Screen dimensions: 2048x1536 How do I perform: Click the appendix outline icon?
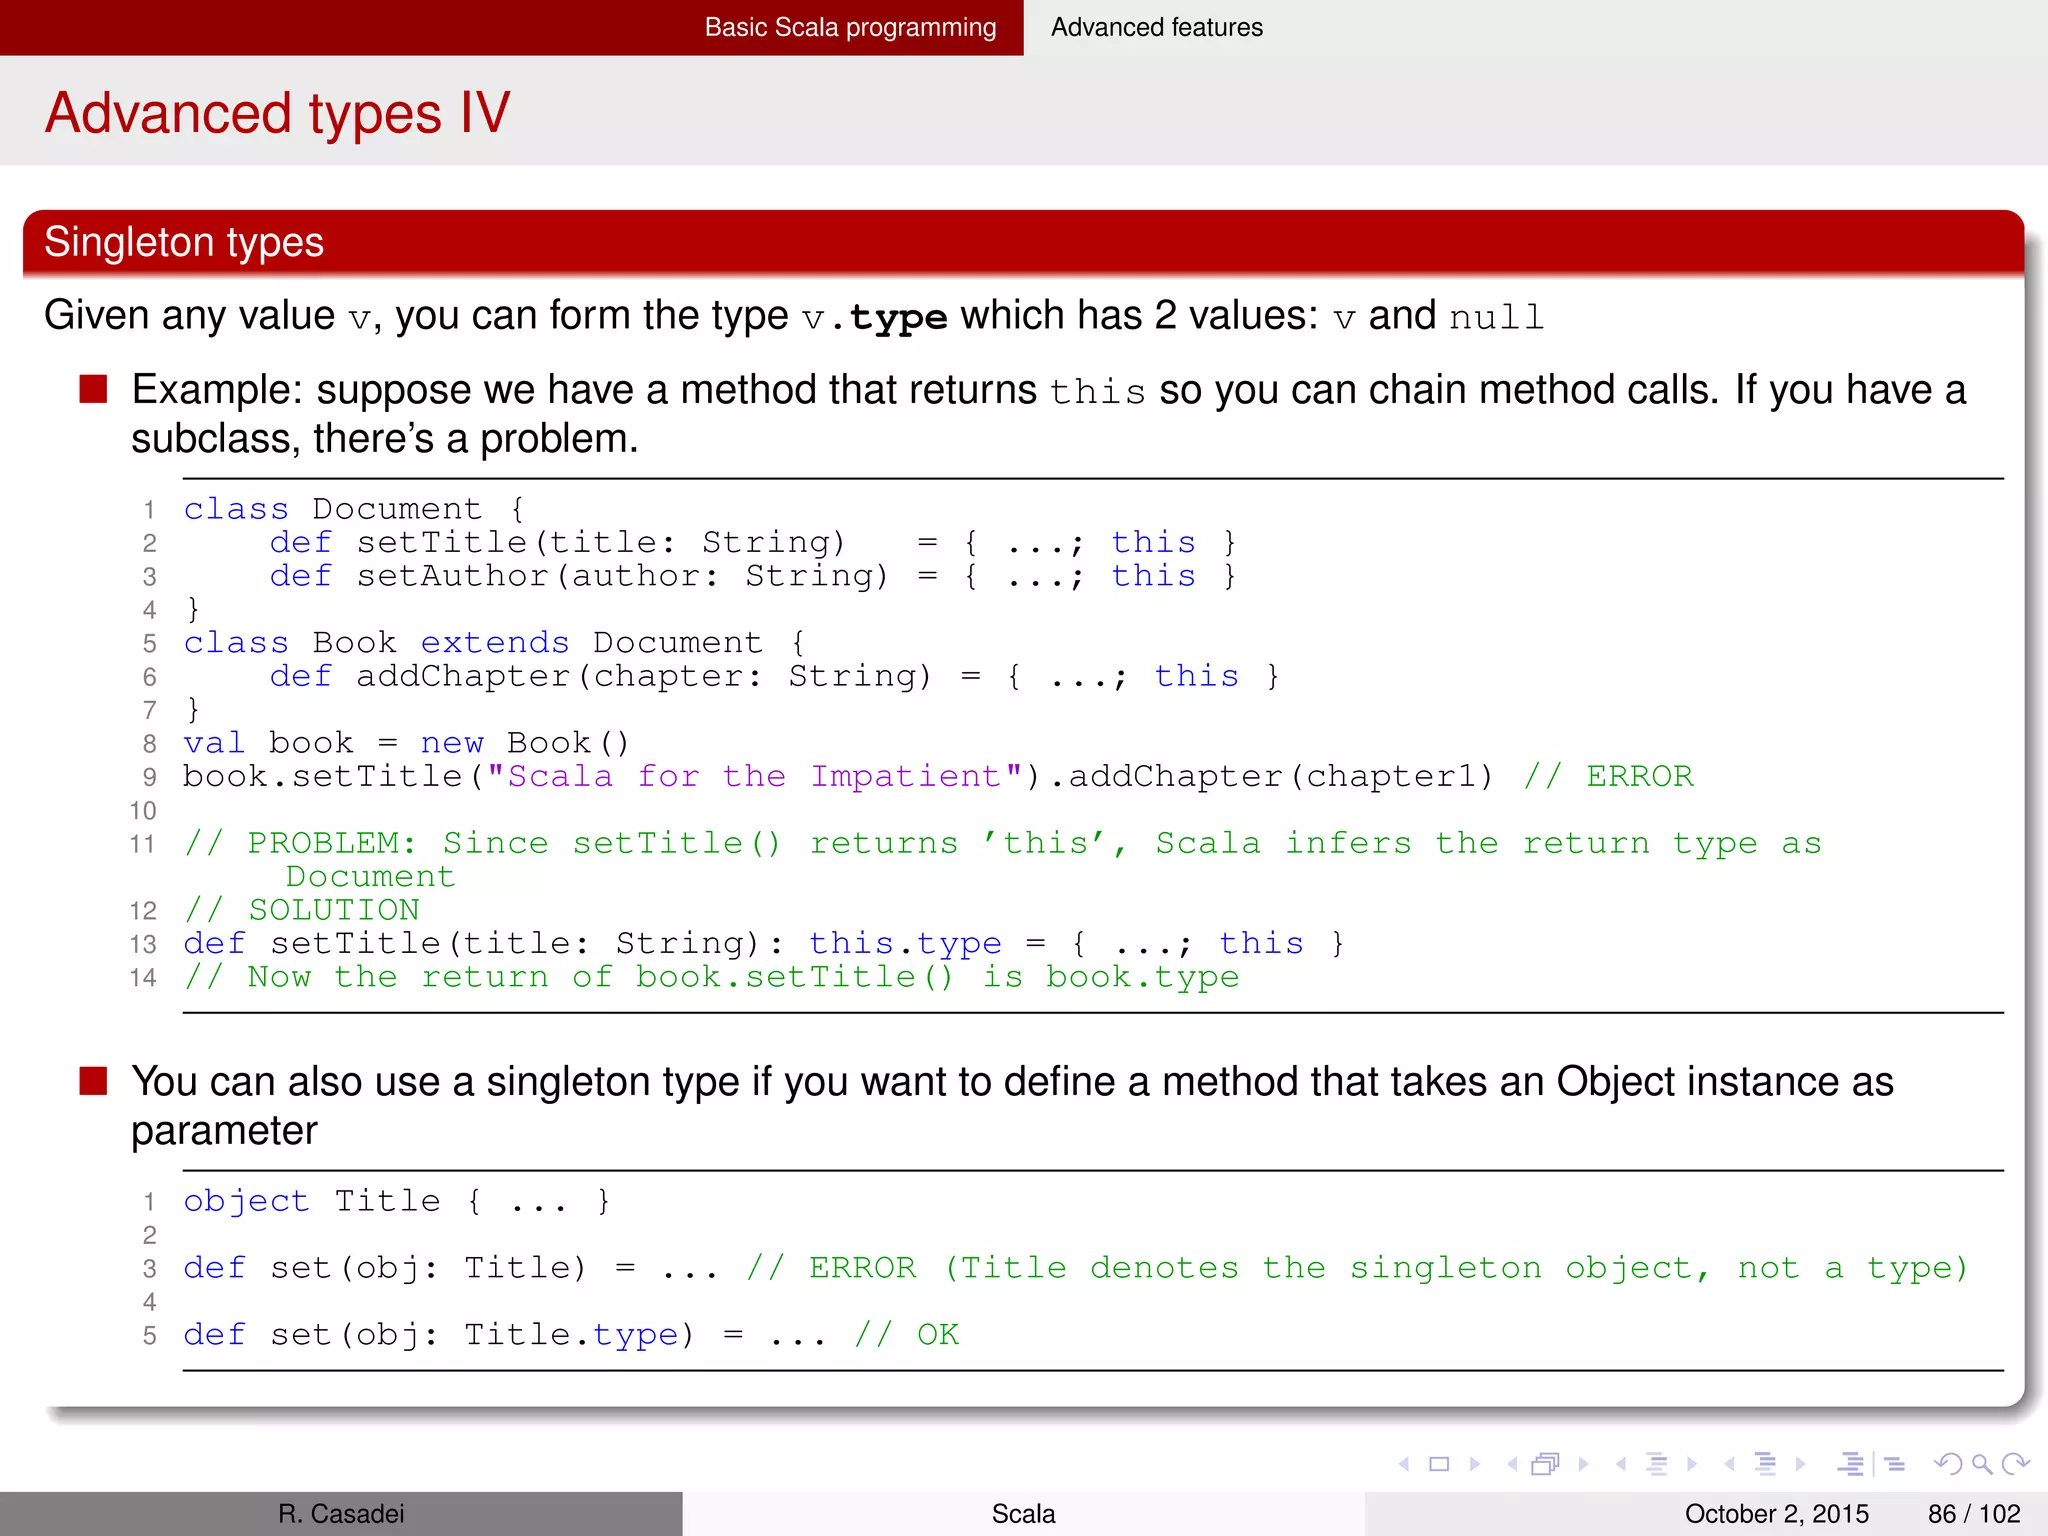1894,1464
